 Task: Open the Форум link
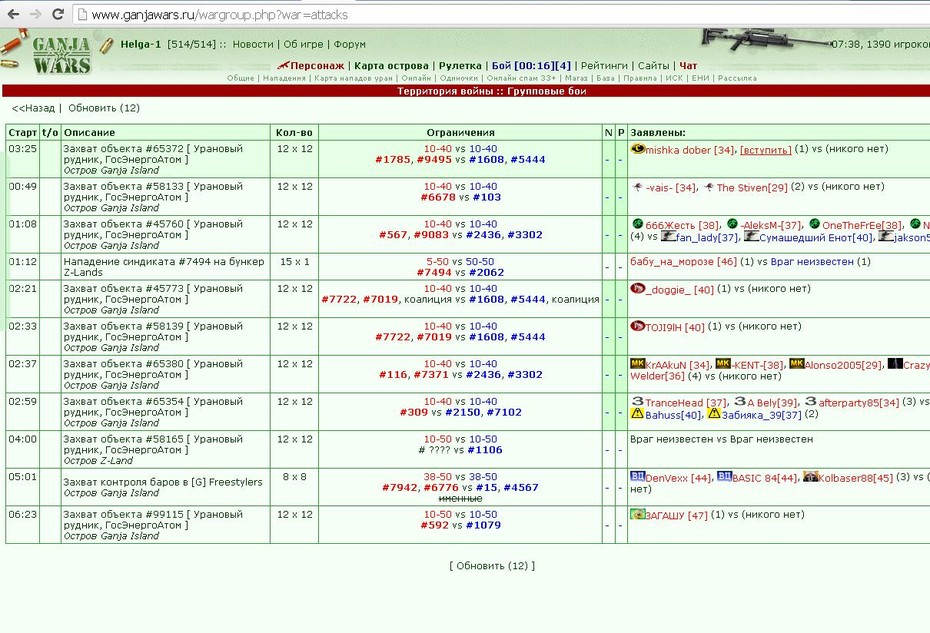[349, 44]
